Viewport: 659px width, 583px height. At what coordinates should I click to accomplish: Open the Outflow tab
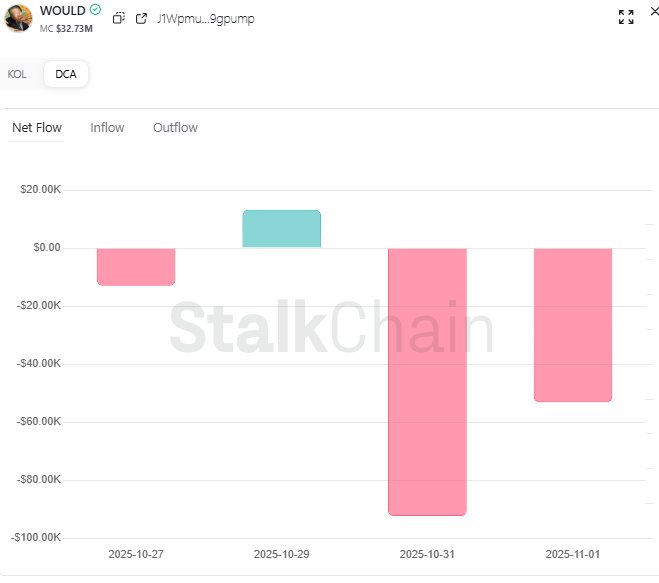tap(175, 127)
